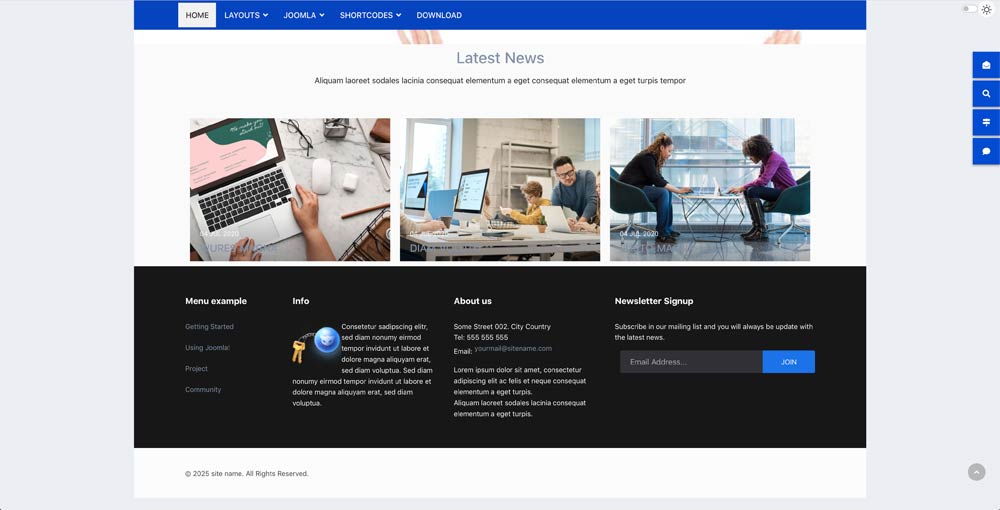Open the yourmail@sitename.com email link
The height and width of the screenshot is (510, 1000).
tap(513, 349)
